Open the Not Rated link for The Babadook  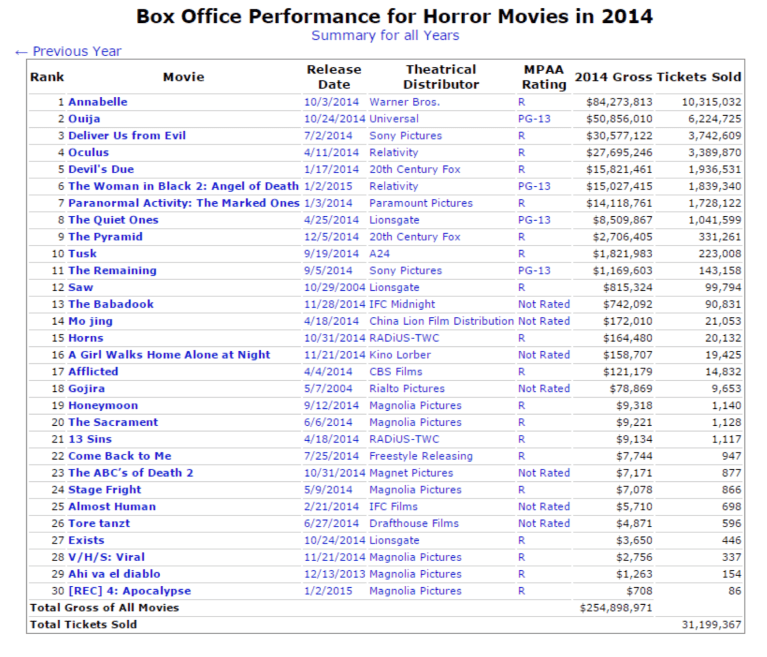point(544,304)
